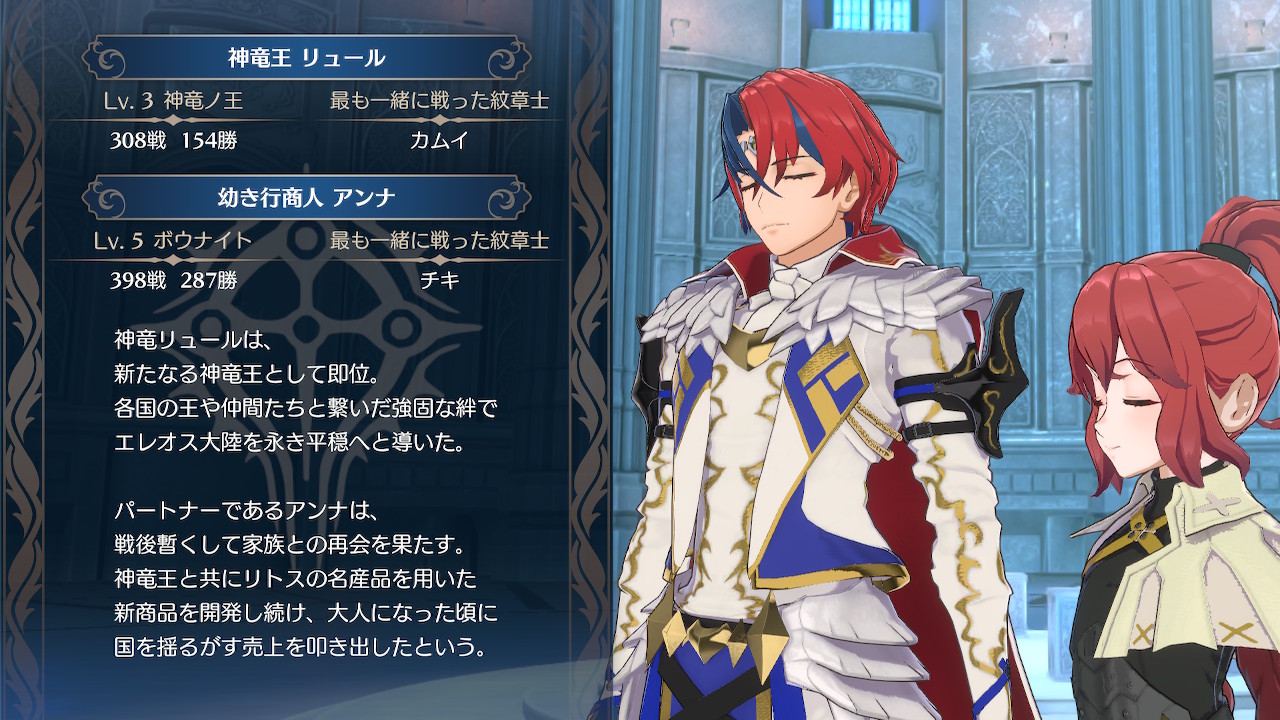This screenshot has height=720, width=1280.
Task: Click the 幼き行商人 アンナ name banner
Action: tap(306, 198)
